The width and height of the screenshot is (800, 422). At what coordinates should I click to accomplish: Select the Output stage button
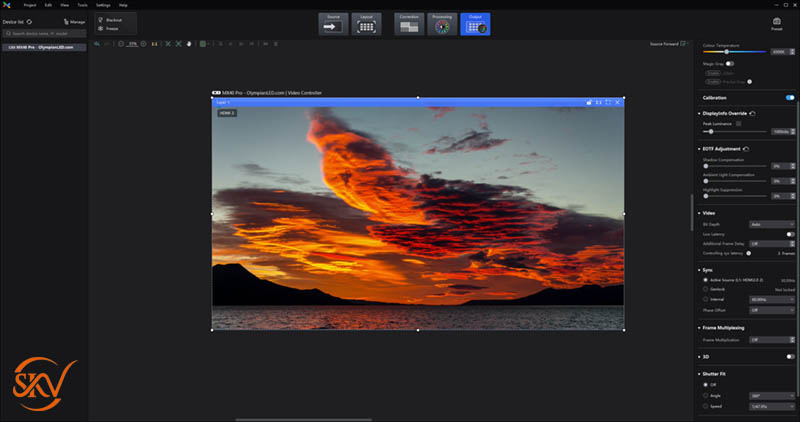click(475, 24)
